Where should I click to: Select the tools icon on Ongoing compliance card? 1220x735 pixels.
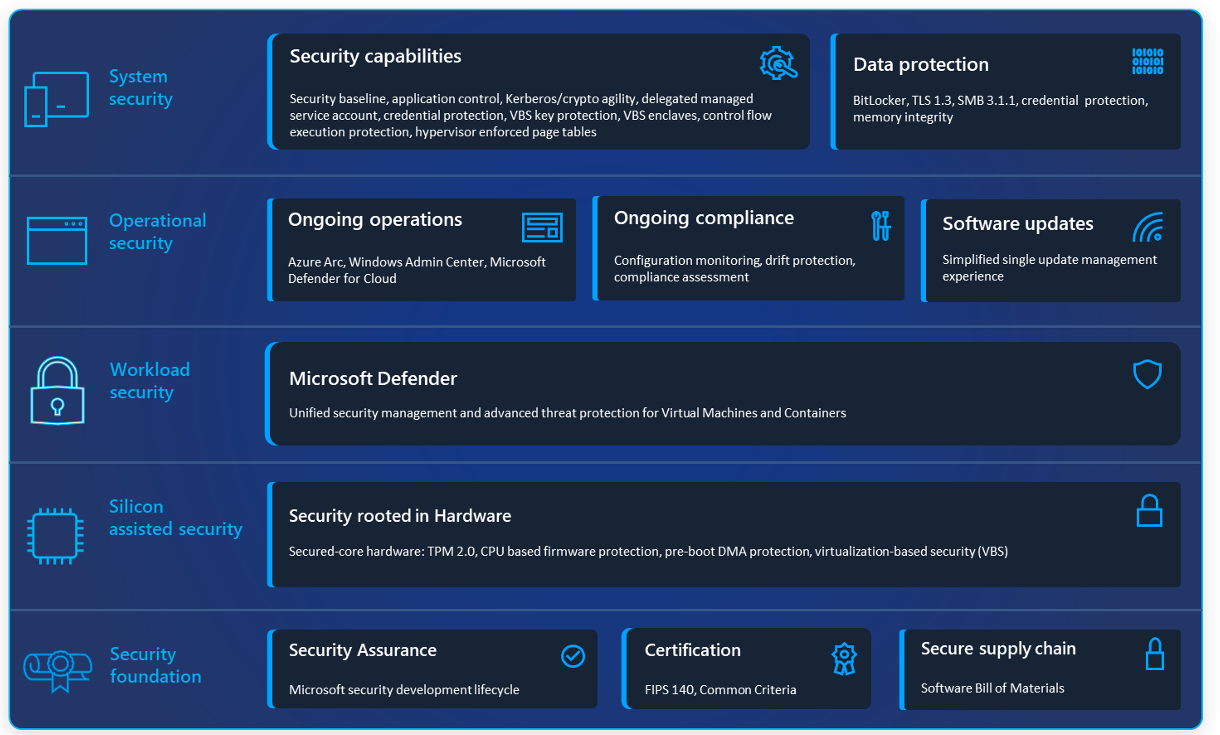tap(880, 228)
